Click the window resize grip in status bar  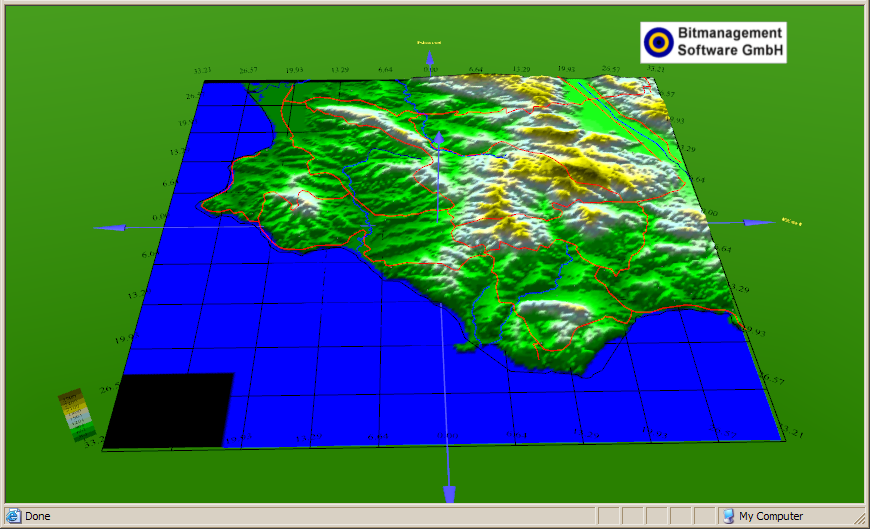tap(859, 517)
